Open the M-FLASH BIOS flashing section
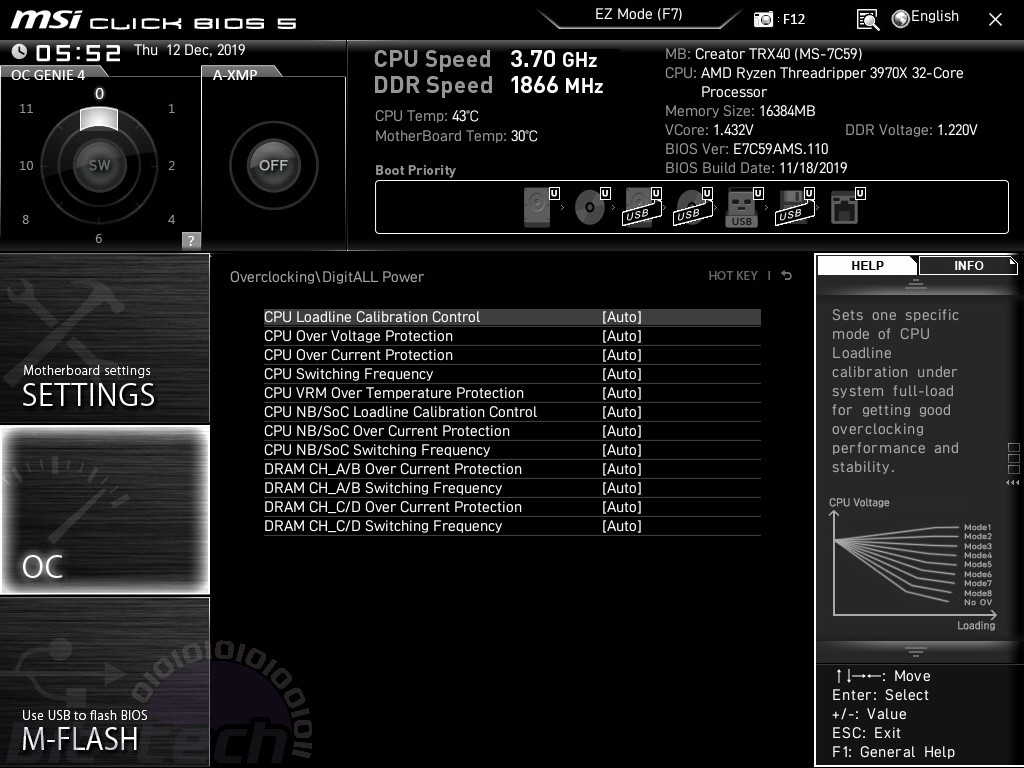This screenshot has width=1024, height=768. click(x=104, y=682)
